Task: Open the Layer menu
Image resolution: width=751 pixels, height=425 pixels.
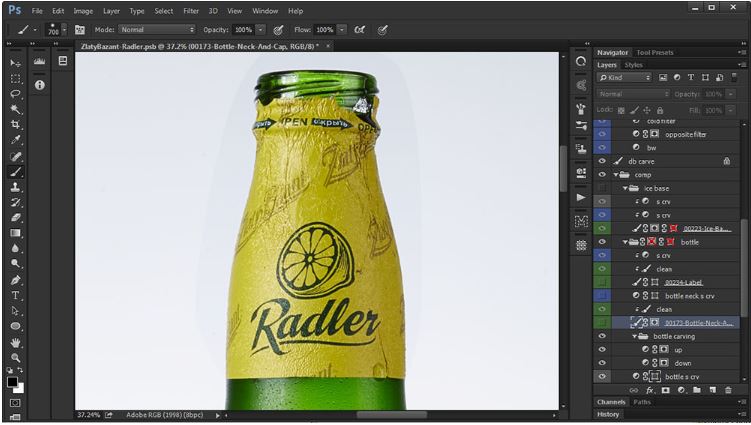Action: click(111, 11)
